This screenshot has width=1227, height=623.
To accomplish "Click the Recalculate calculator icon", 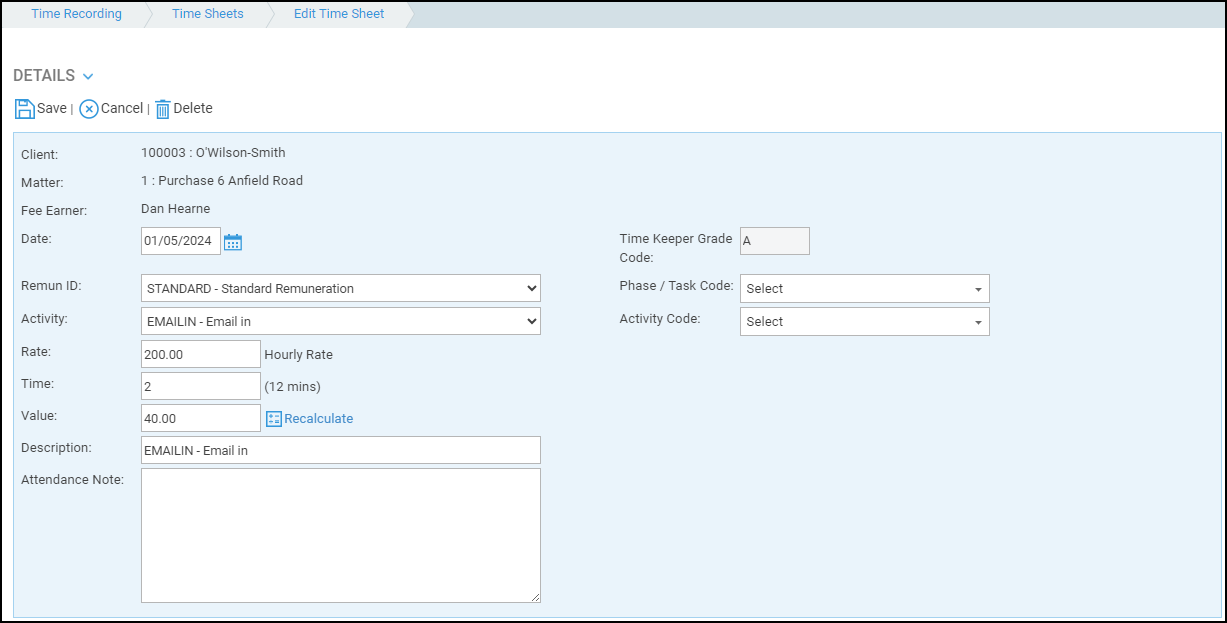I will coord(273,418).
